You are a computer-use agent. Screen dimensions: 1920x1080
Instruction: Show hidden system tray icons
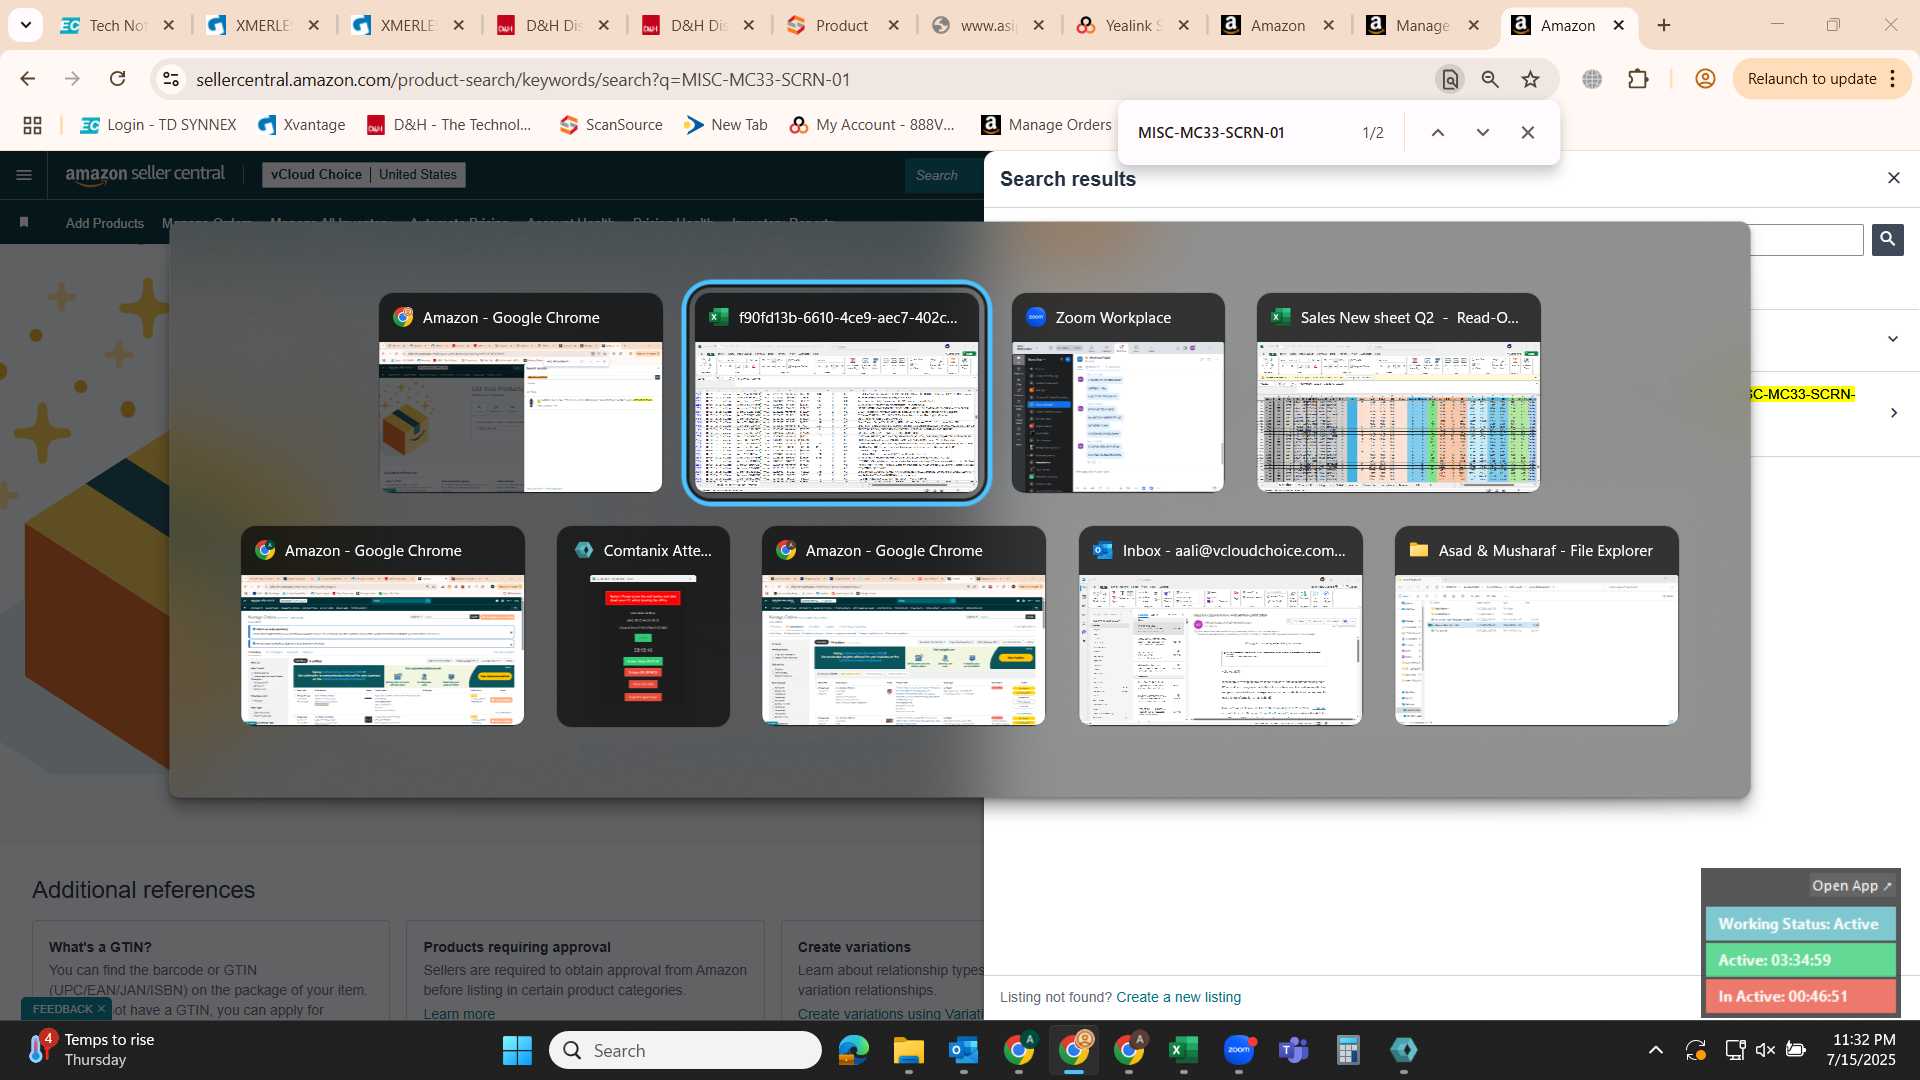click(x=1656, y=1050)
